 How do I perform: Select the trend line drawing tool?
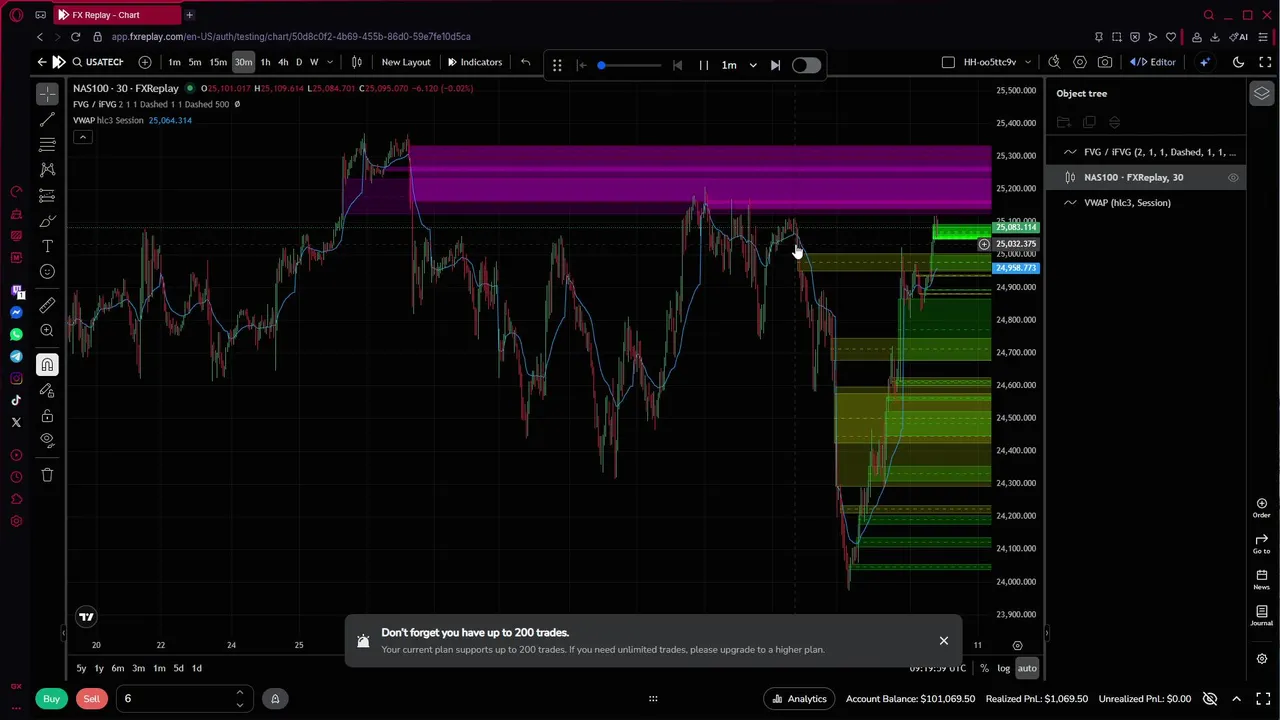point(47,119)
